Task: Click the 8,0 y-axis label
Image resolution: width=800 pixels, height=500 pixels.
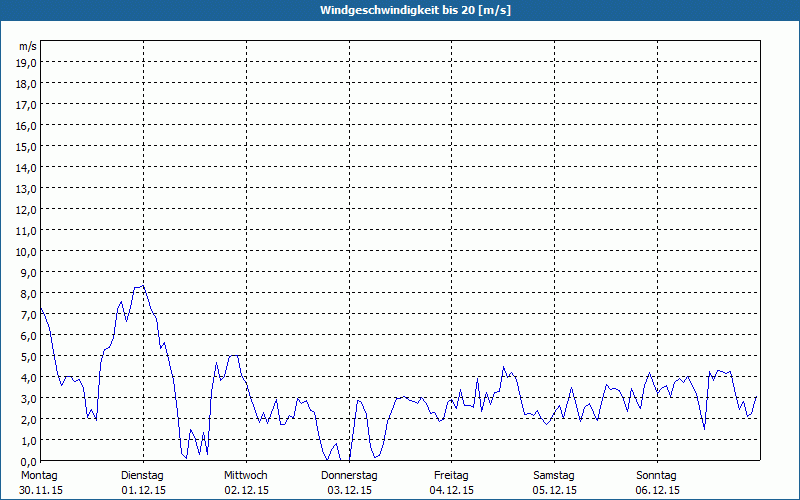Action: point(29,294)
